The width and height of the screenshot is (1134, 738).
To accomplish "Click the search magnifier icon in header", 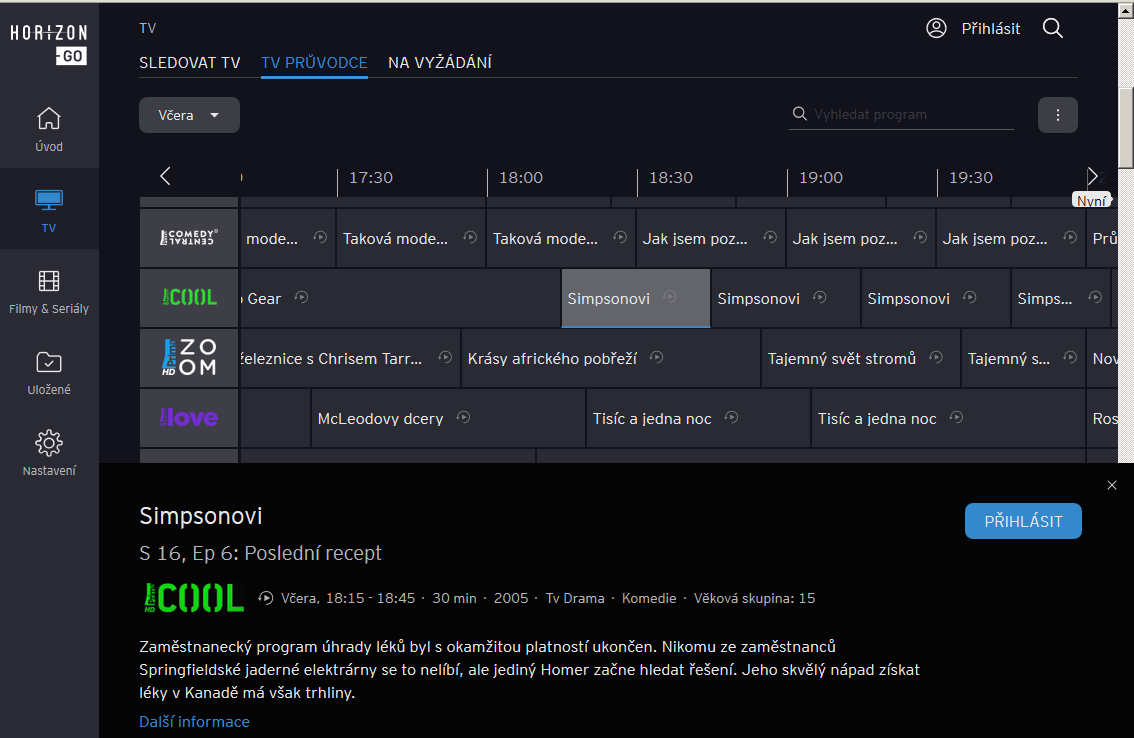I will coord(1052,28).
